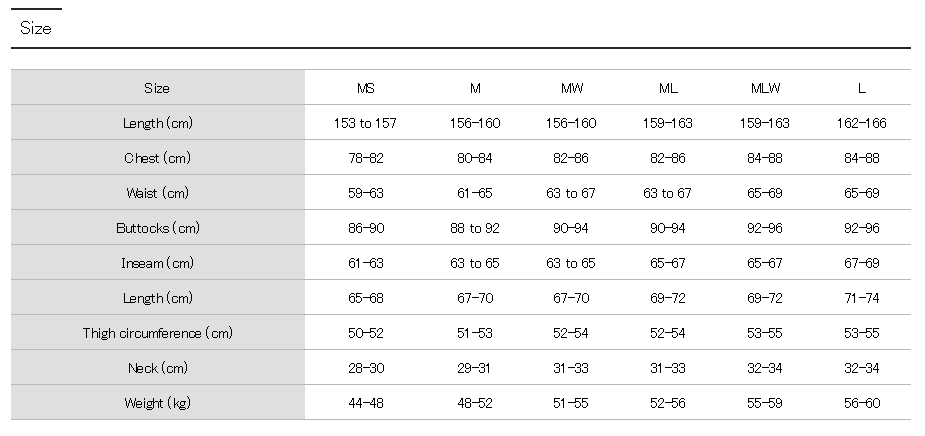Click the 28-30 neck value
This screenshot has width=925, height=436.
tap(365, 368)
